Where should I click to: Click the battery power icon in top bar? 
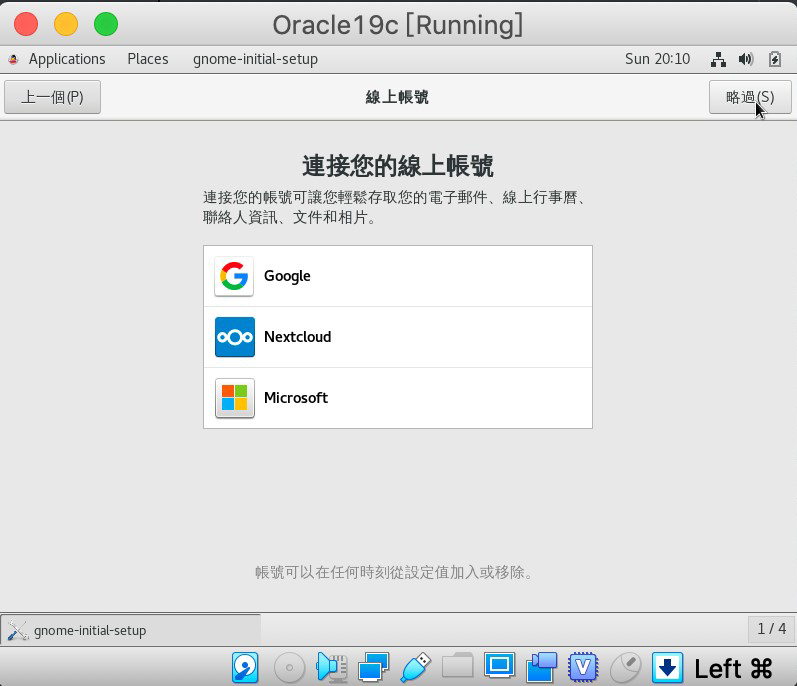775,59
